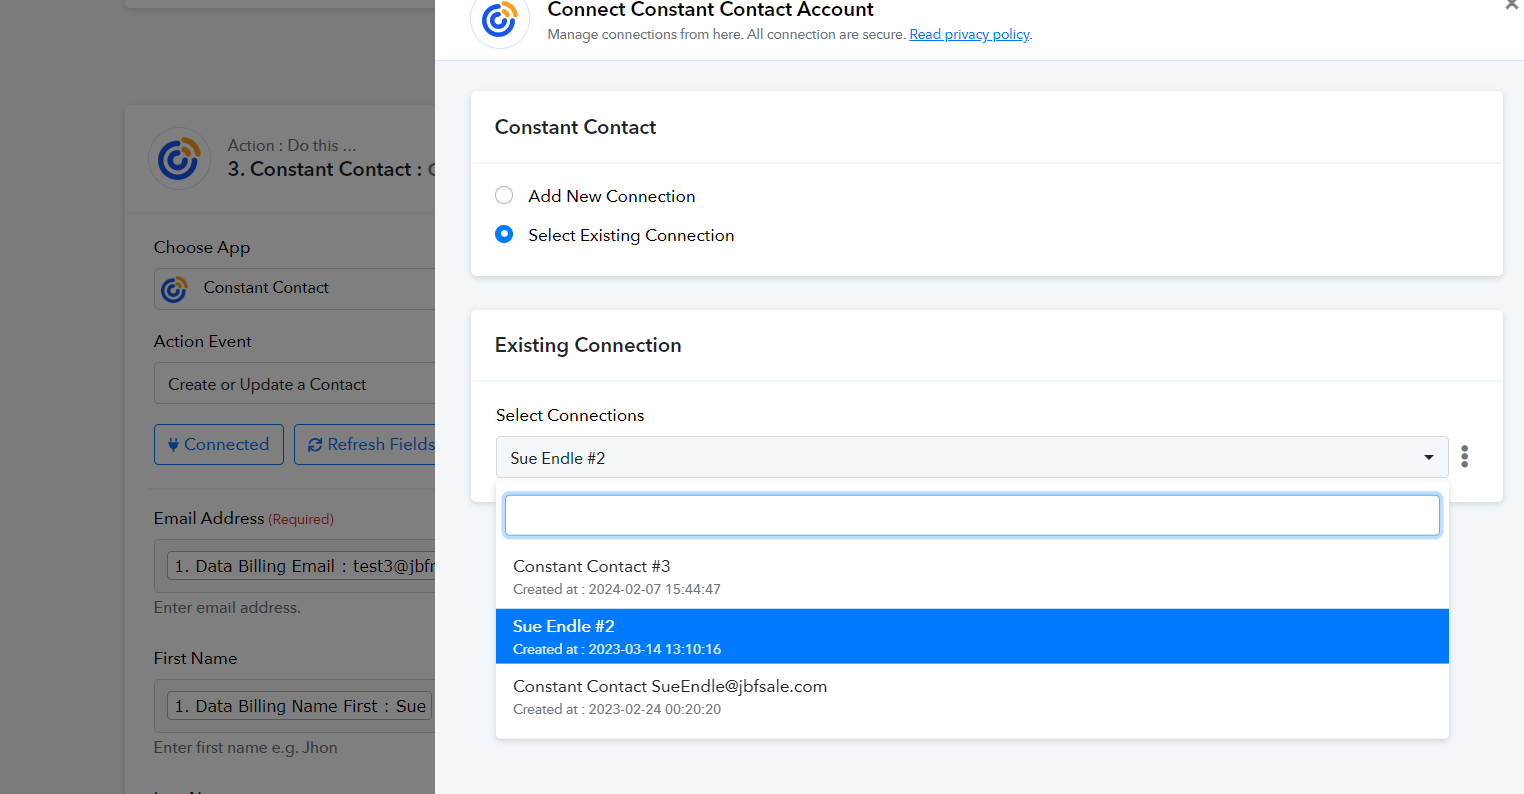The height and width of the screenshot is (794, 1524).
Task: Choose the Select Existing Connection radio option
Action: pos(505,235)
